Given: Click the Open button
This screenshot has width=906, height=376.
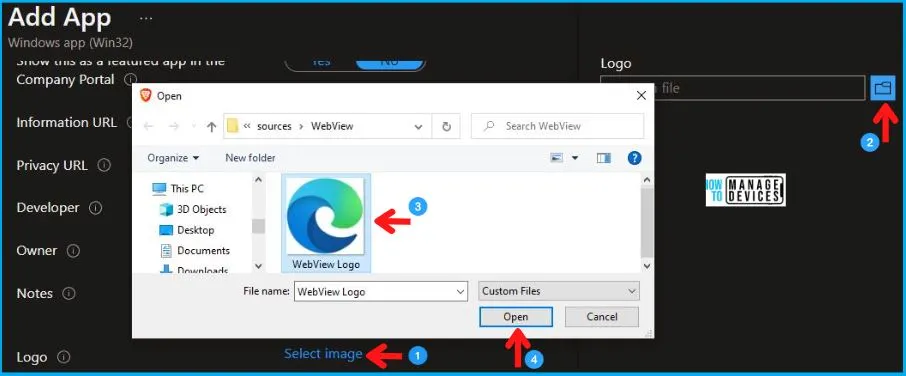Looking at the screenshot, I should pos(515,317).
